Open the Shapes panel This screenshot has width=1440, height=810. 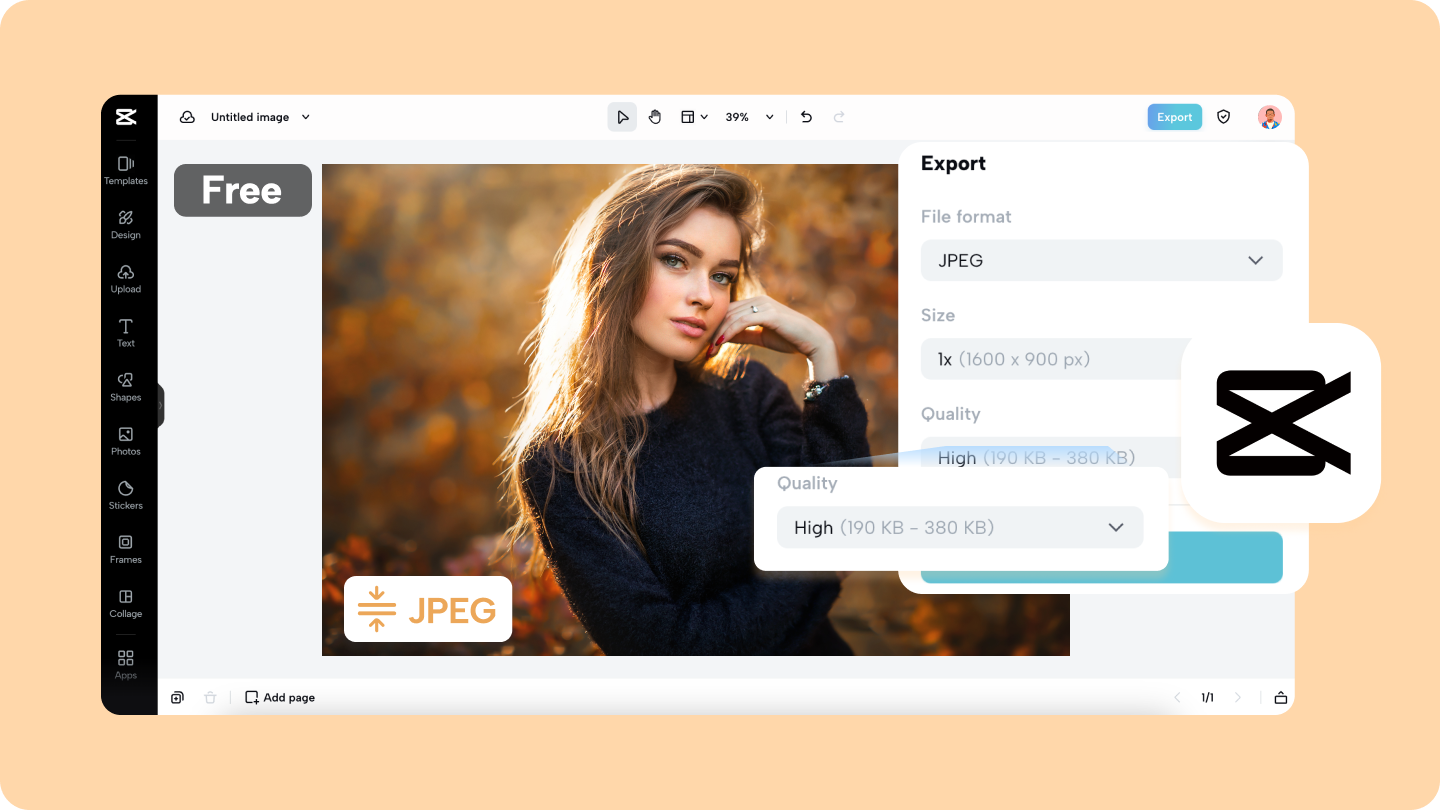coord(126,386)
